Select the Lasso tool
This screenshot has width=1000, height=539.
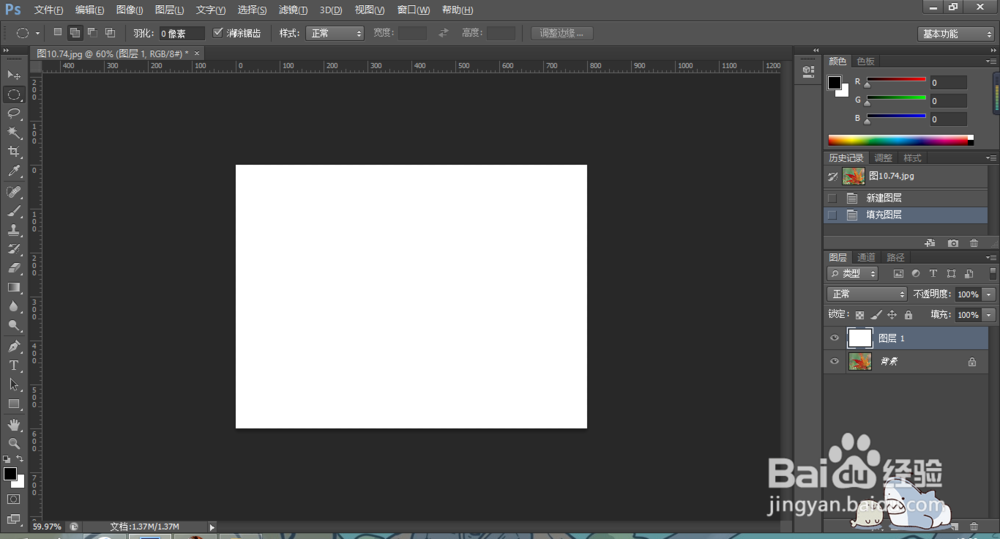13,114
